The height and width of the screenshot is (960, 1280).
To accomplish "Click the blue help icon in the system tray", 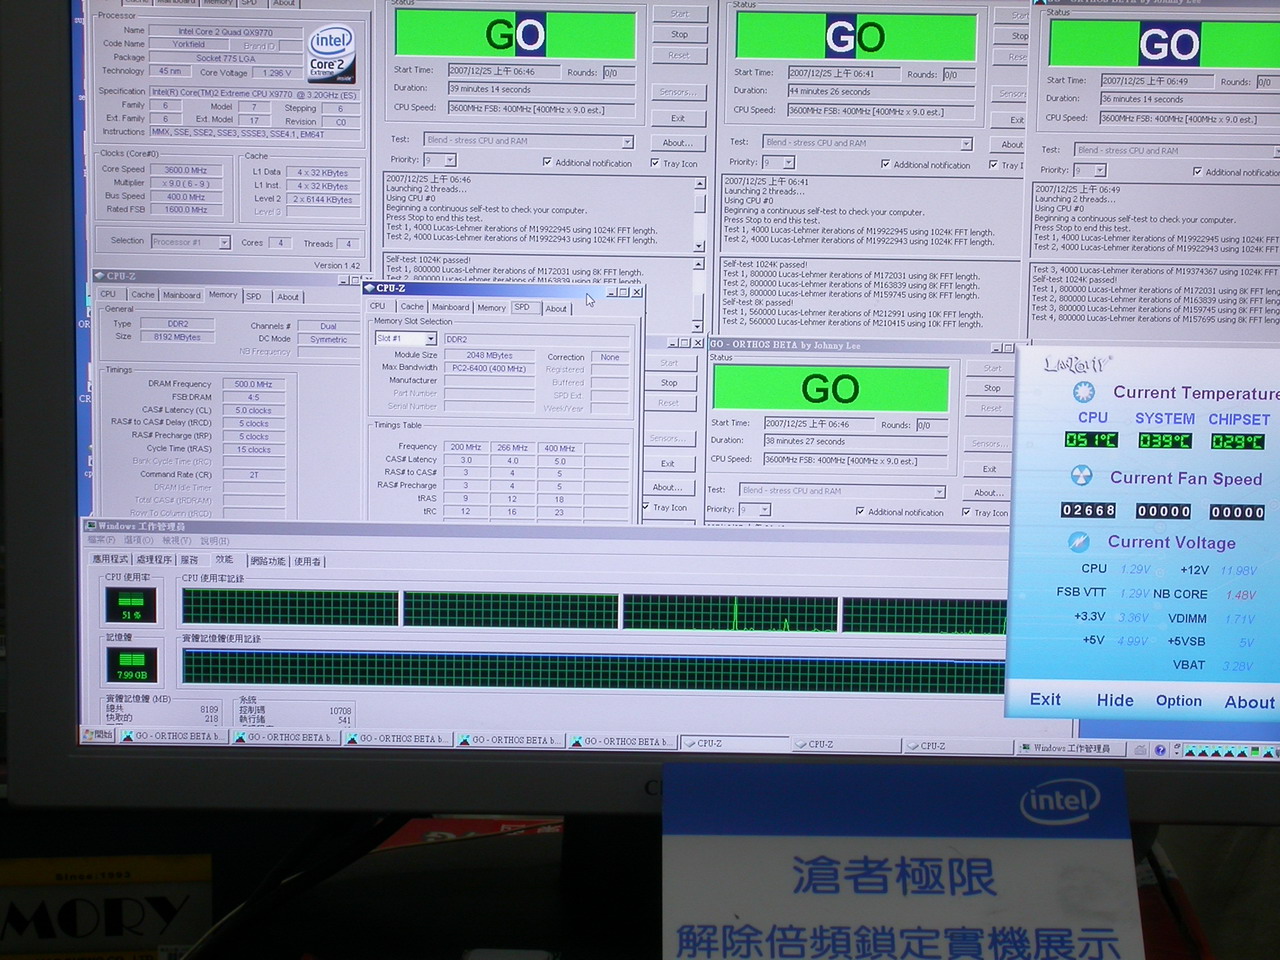I will click(x=1160, y=749).
